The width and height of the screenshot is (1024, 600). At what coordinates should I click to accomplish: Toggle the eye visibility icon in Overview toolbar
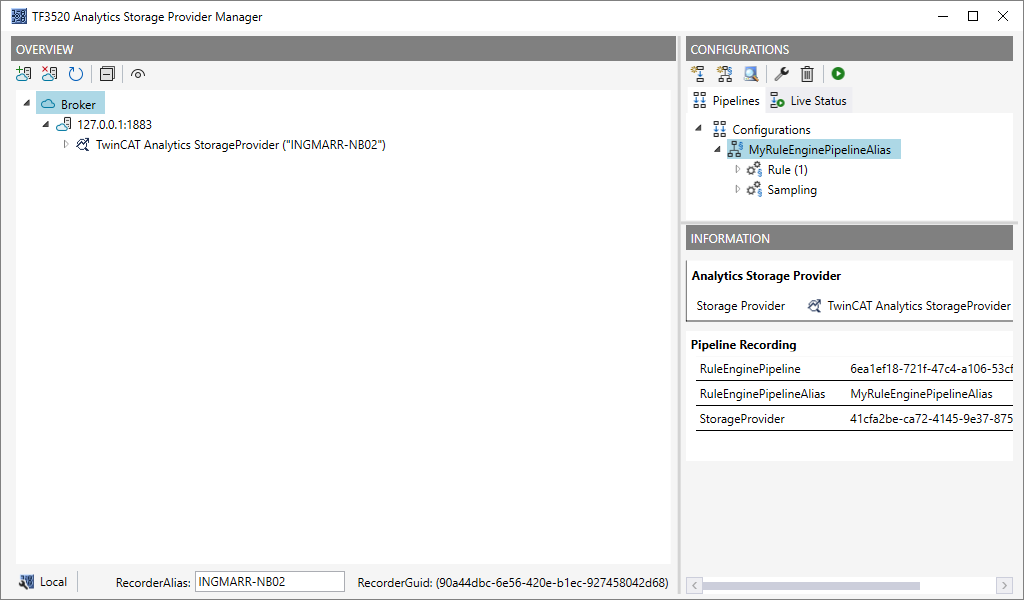pos(138,74)
